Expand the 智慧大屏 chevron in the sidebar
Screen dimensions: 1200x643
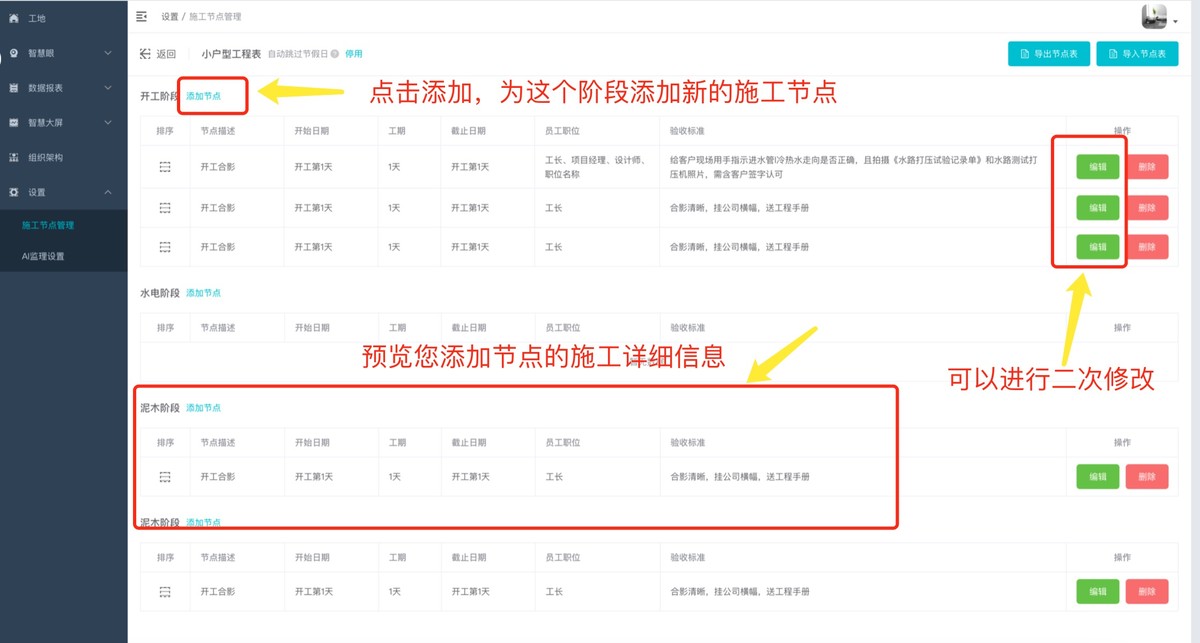pyautogui.click(x=108, y=122)
